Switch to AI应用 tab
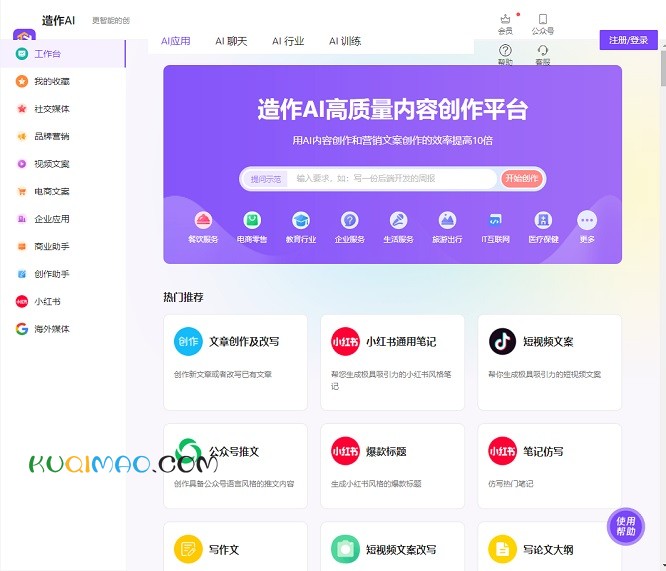The image size is (666, 571). tap(175, 41)
